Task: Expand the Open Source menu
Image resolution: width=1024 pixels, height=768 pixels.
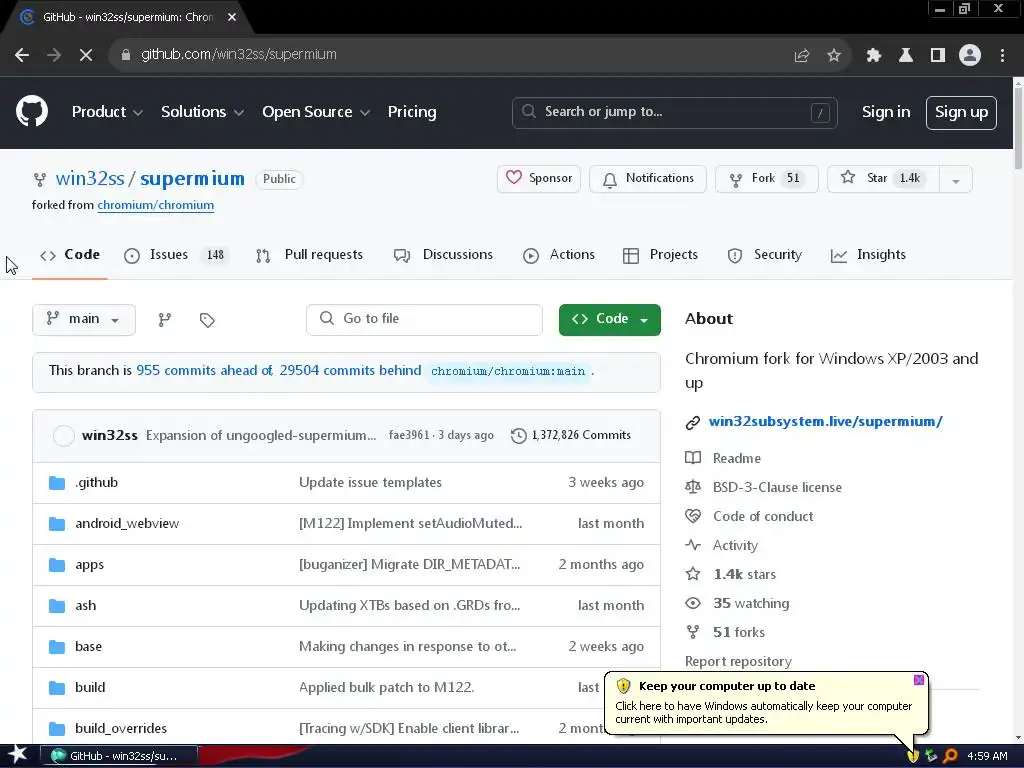Action: pyautogui.click(x=316, y=112)
